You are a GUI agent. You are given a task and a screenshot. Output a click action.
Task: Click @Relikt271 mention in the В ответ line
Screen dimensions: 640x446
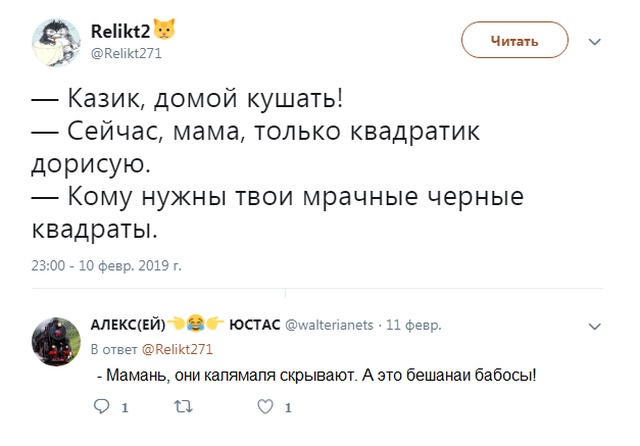click(x=178, y=349)
